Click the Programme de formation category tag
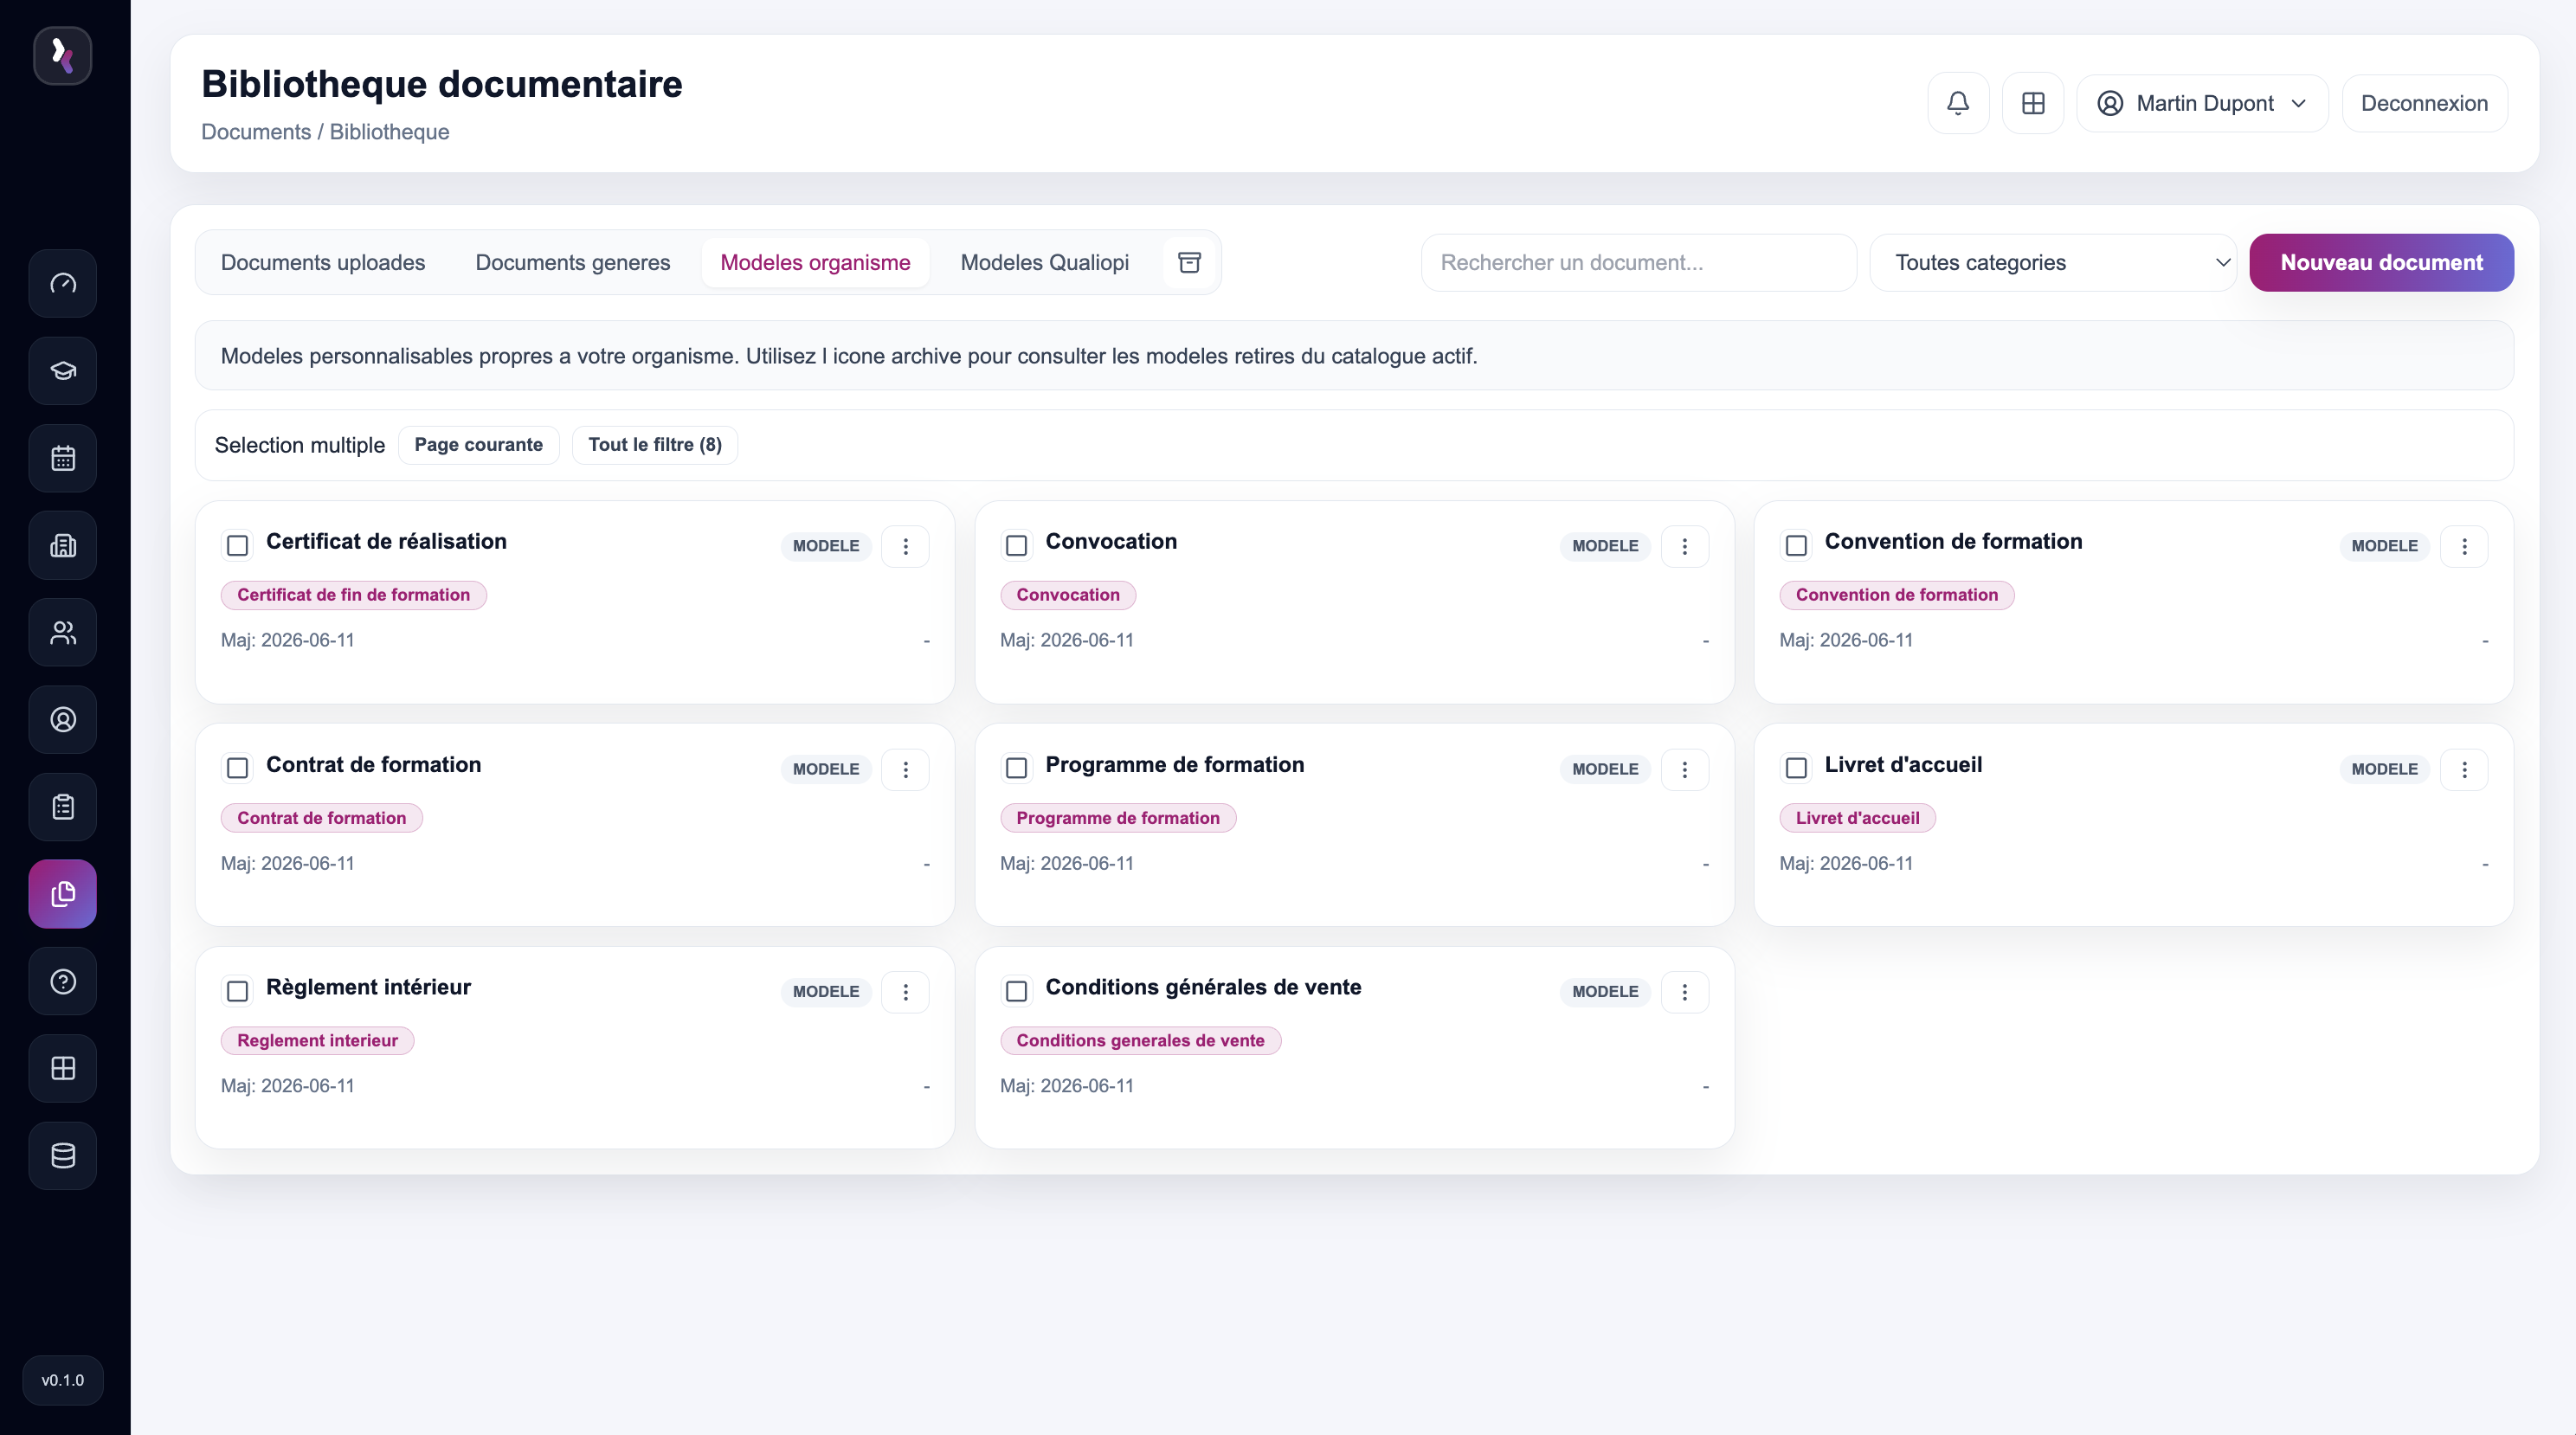This screenshot has height=1435, width=2576. click(x=1118, y=818)
